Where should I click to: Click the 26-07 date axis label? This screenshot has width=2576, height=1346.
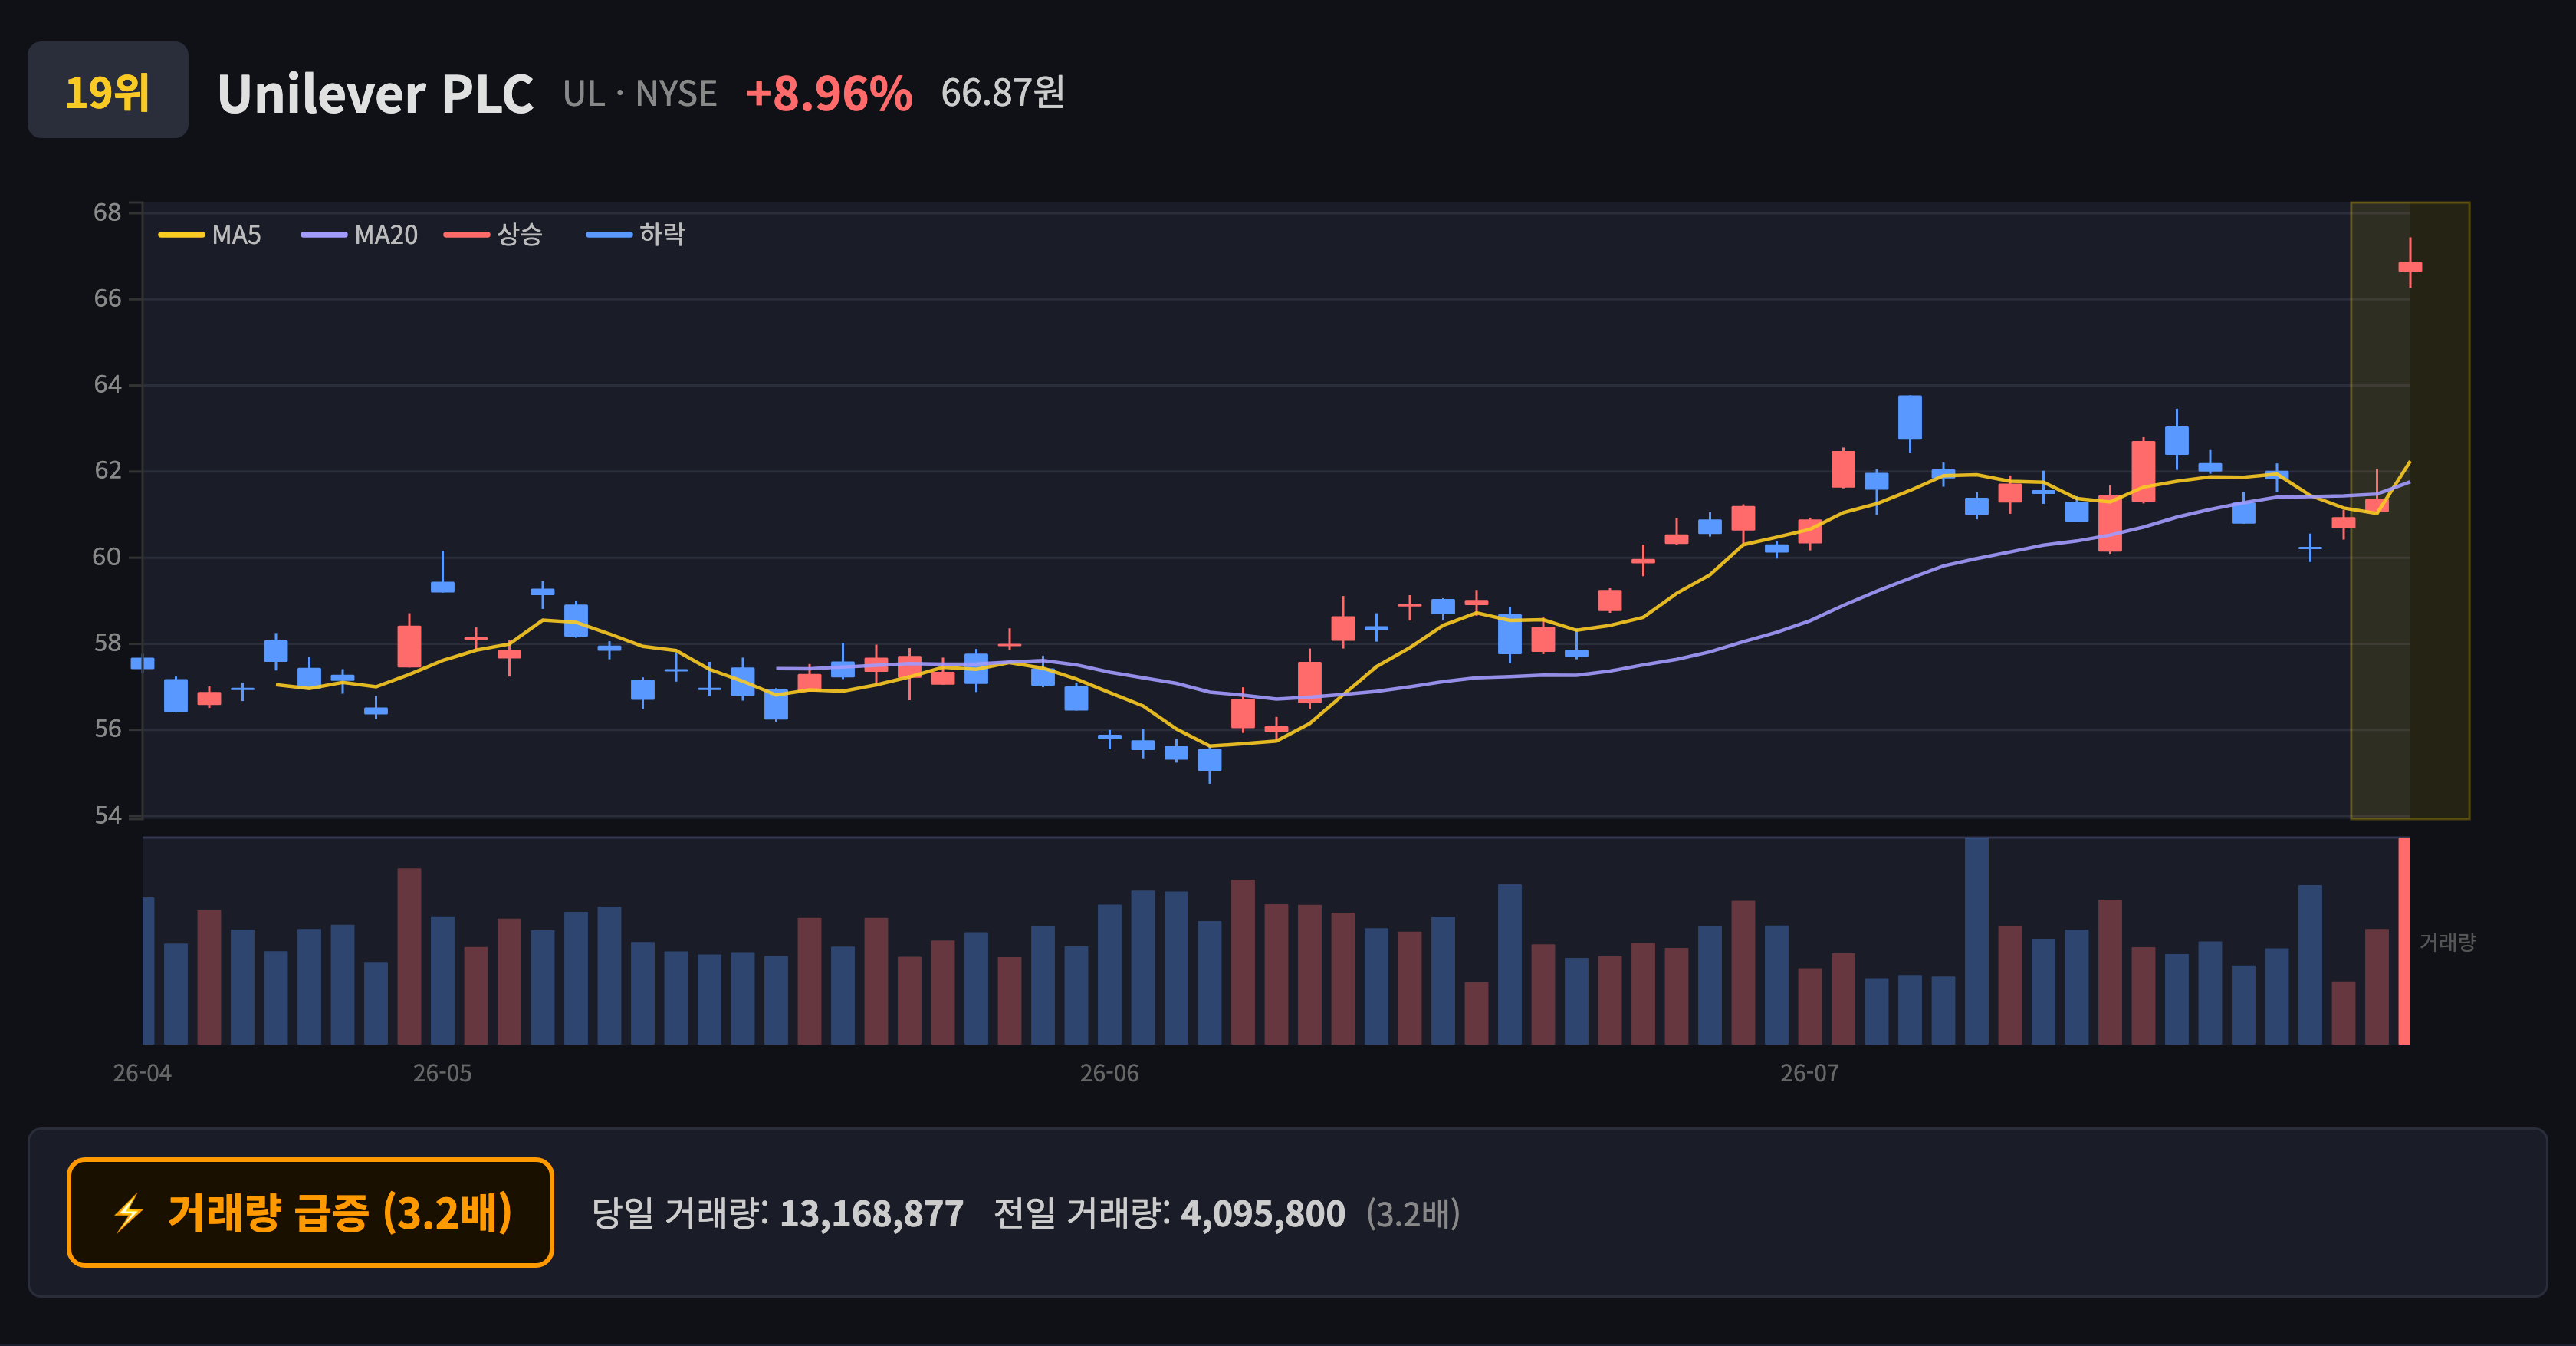(x=1809, y=1073)
